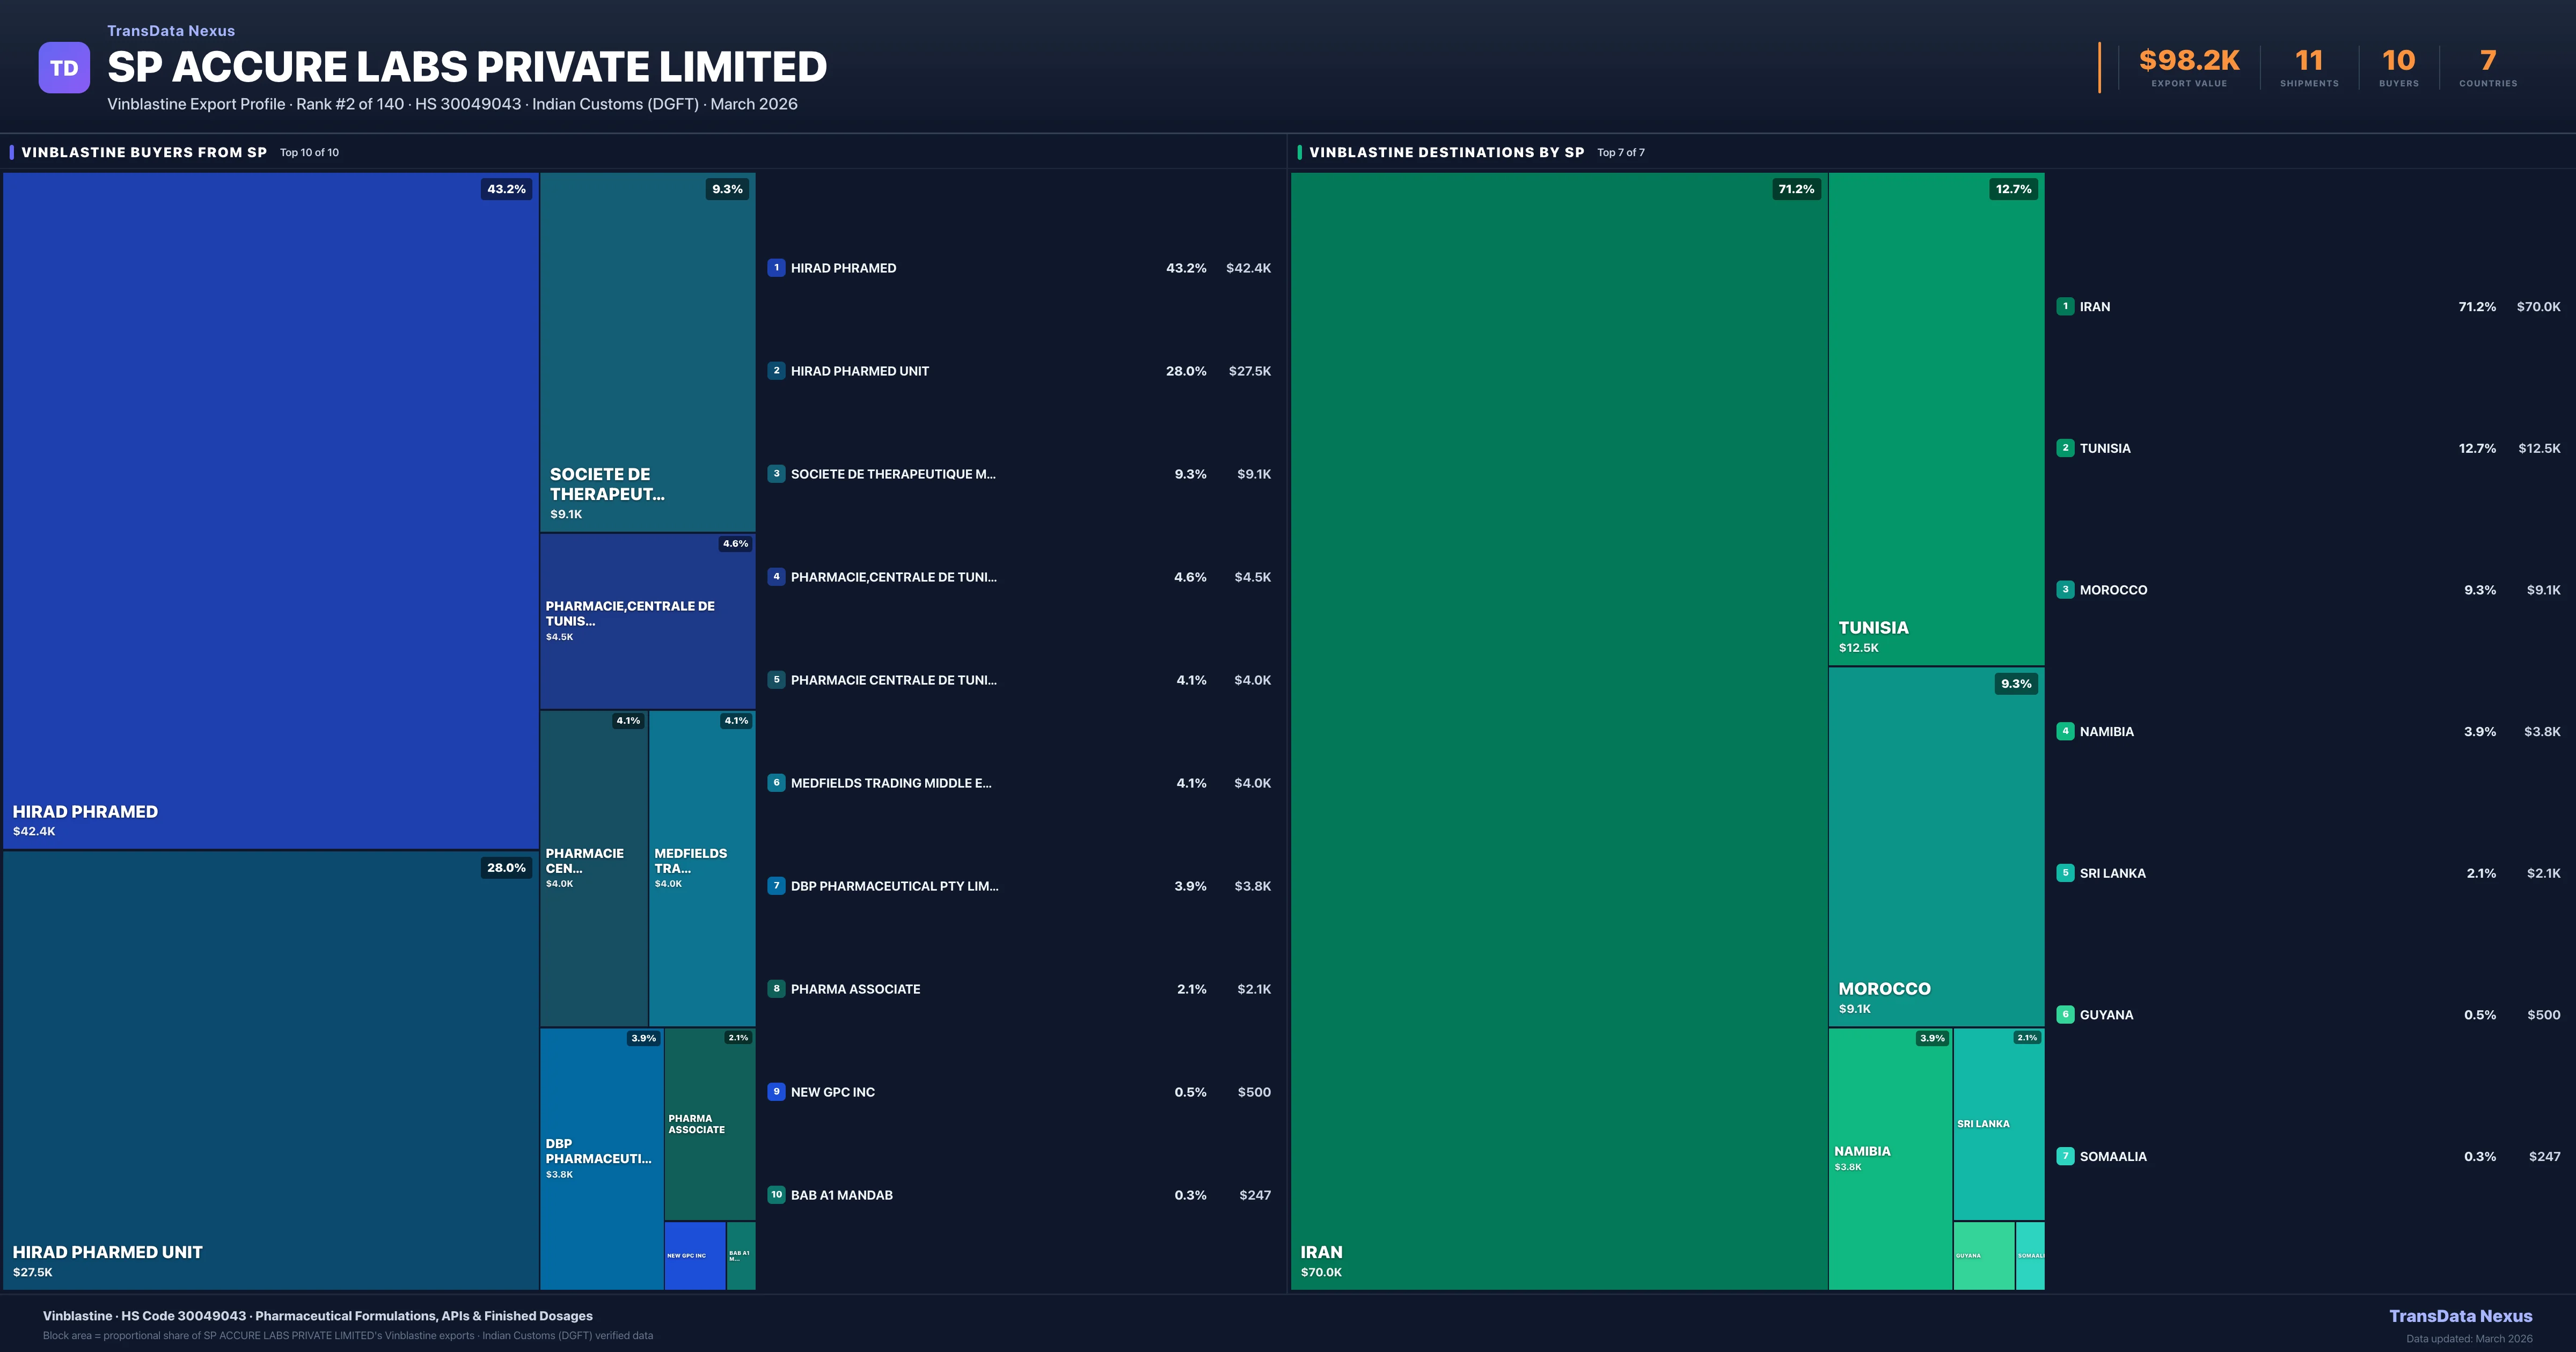This screenshot has width=2576, height=1352.
Task: Click the DBP PHARMACEUTI... treemap tile
Action: point(601,1158)
